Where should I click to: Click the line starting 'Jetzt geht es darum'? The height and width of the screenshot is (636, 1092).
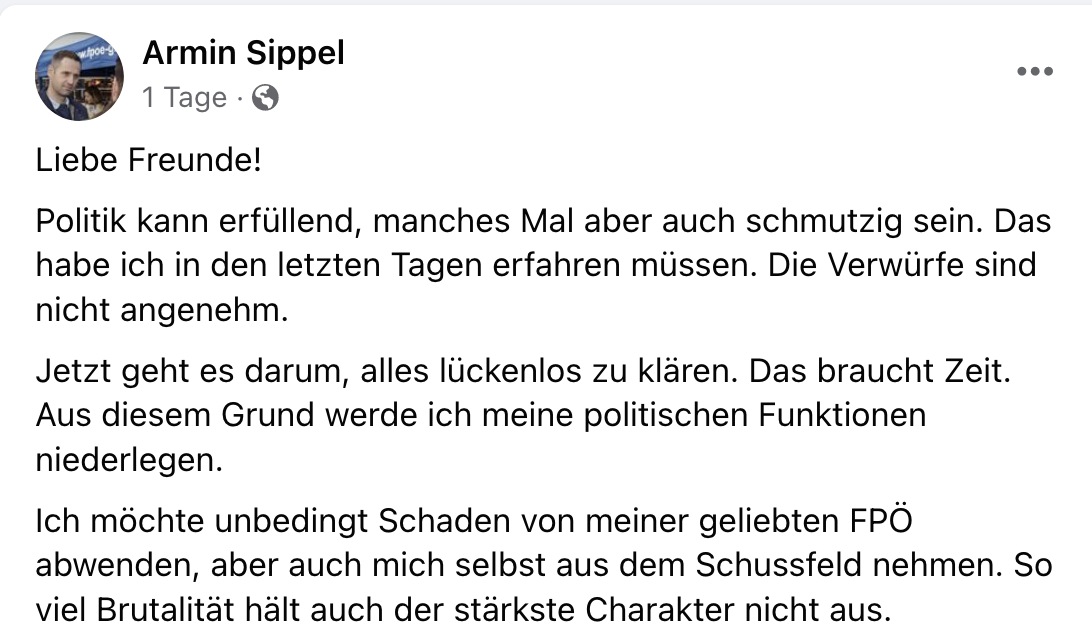click(x=523, y=371)
